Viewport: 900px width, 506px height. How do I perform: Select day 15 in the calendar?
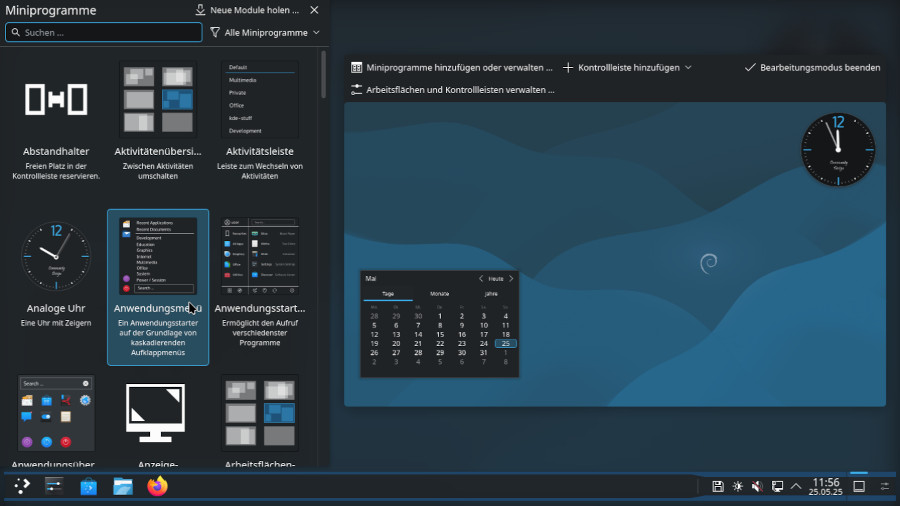click(440, 334)
